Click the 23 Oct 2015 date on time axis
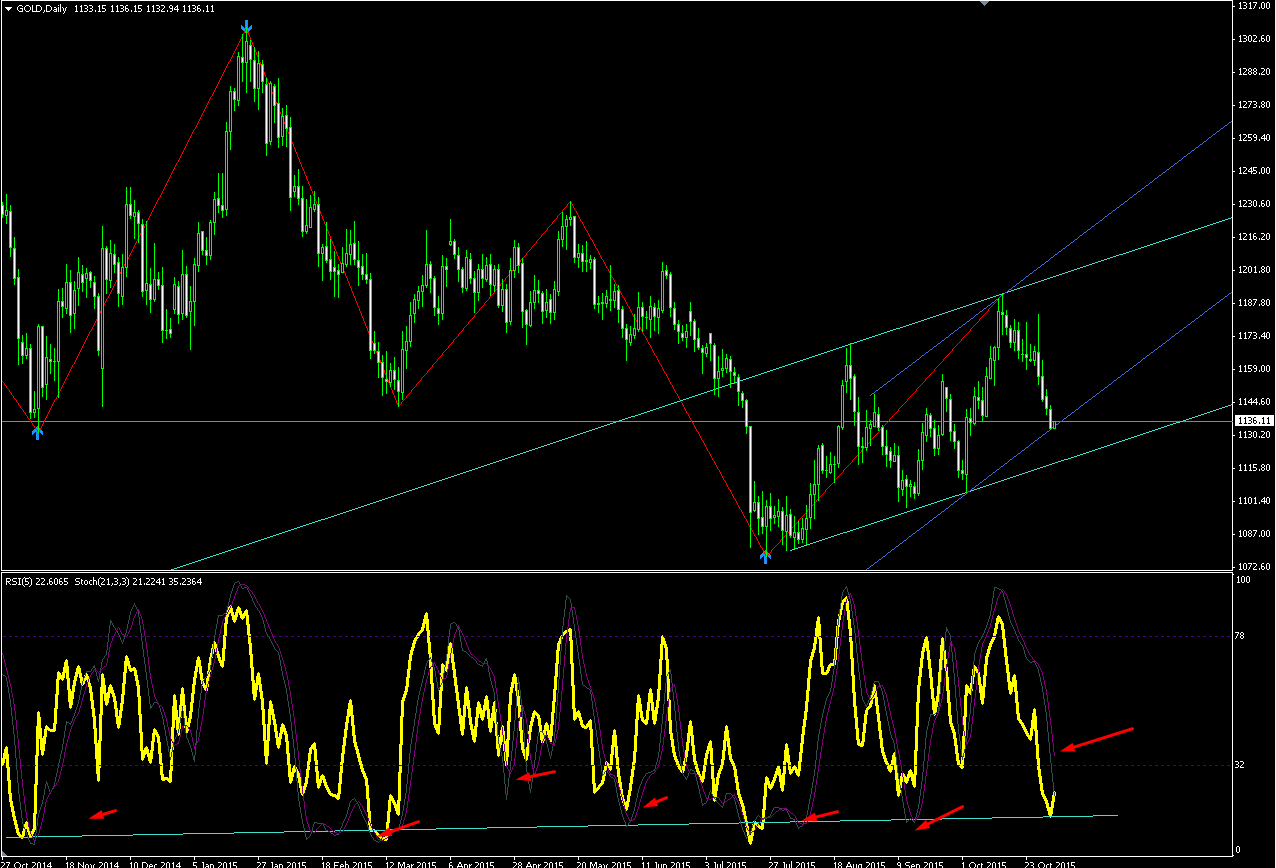The height and width of the screenshot is (868, 1276). click(1049, 862)
